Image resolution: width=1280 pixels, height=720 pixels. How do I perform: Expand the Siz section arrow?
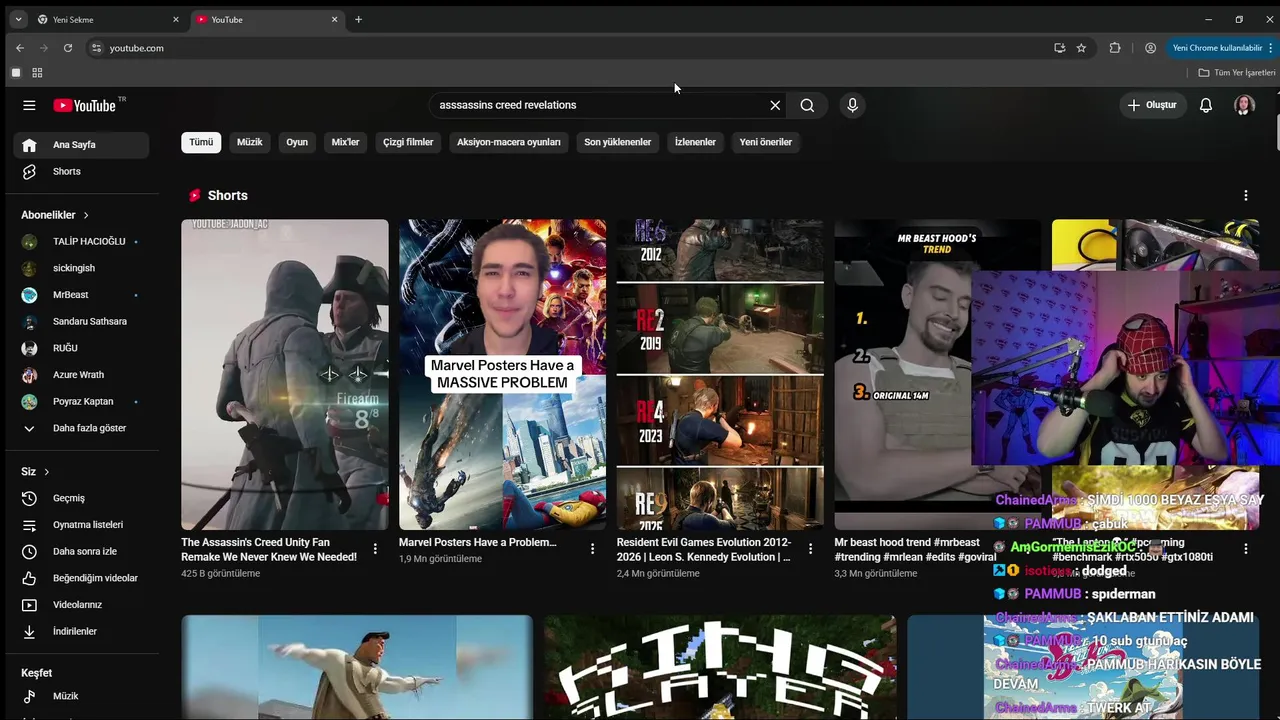coord(46,472)
